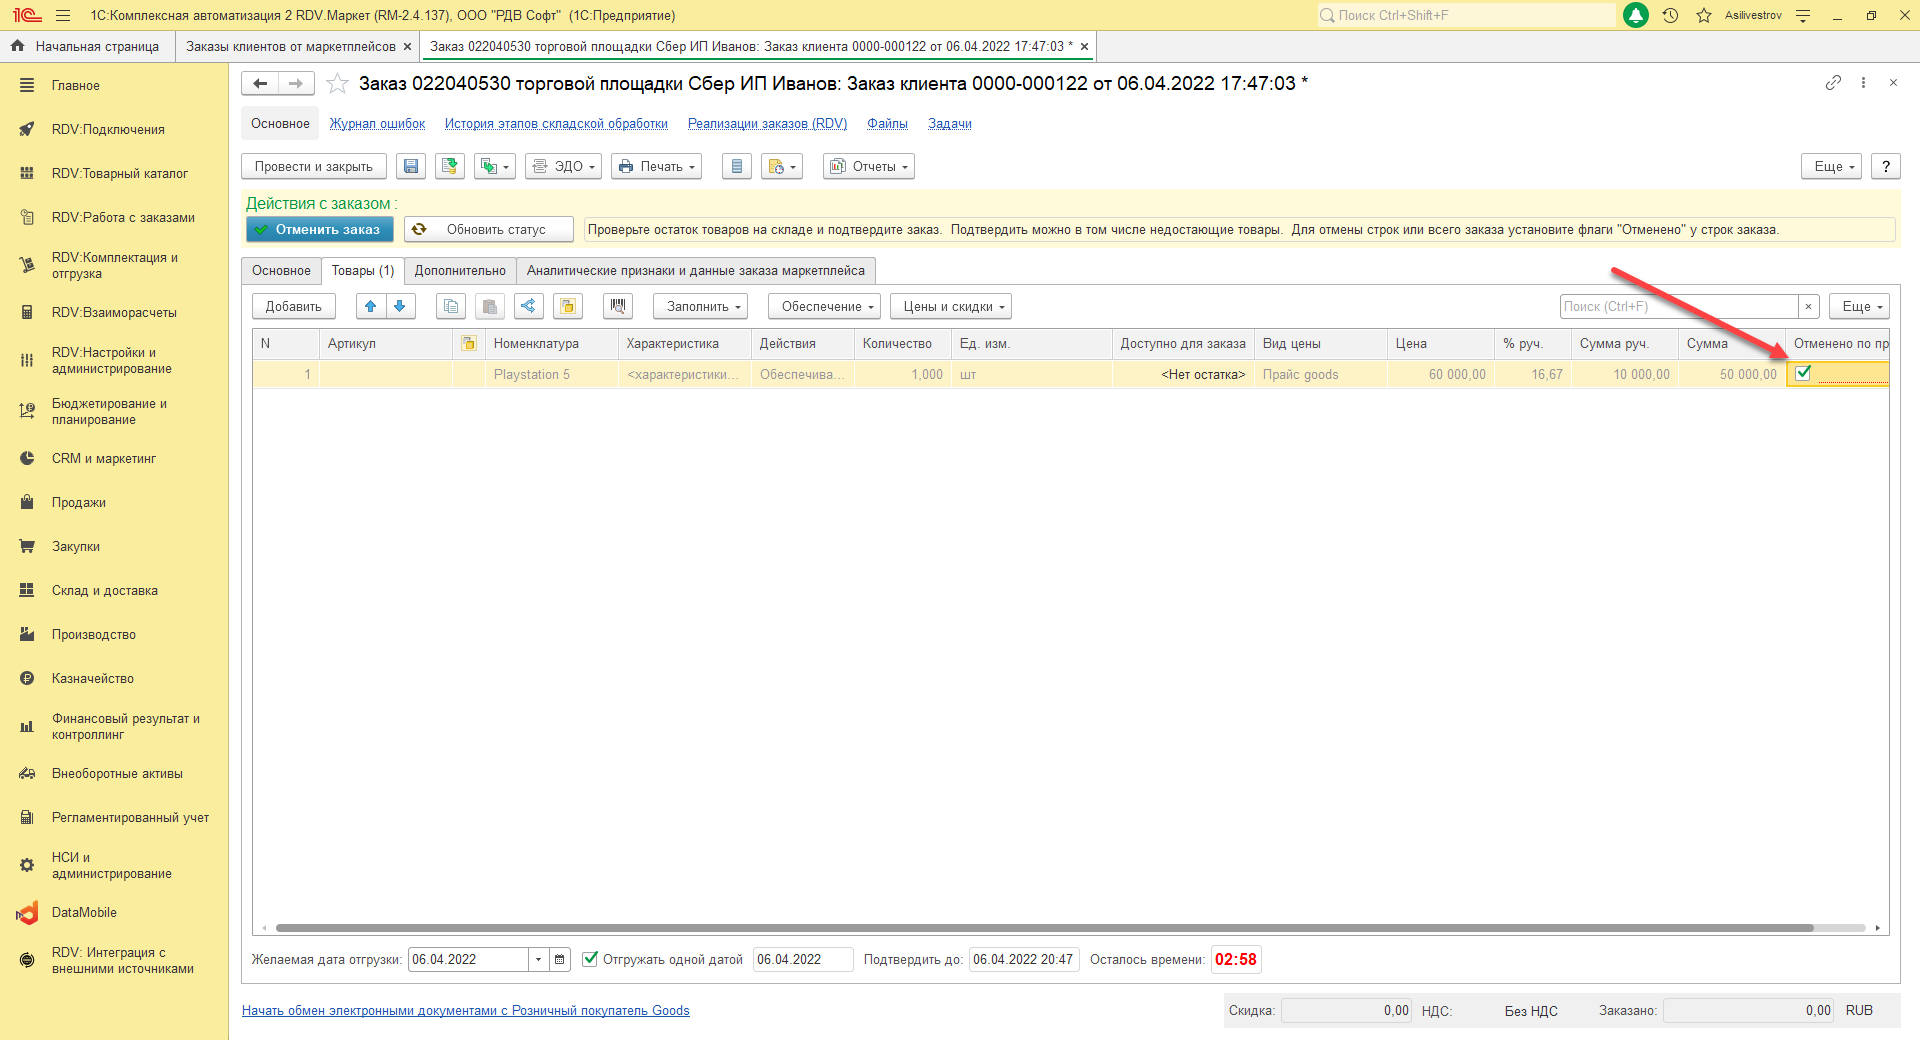The width and height of the screenshot is (1920, 1040).
Task: Switch to Заказы клиентов от маркетплейсов window tab
Action: tap(291, 47)
